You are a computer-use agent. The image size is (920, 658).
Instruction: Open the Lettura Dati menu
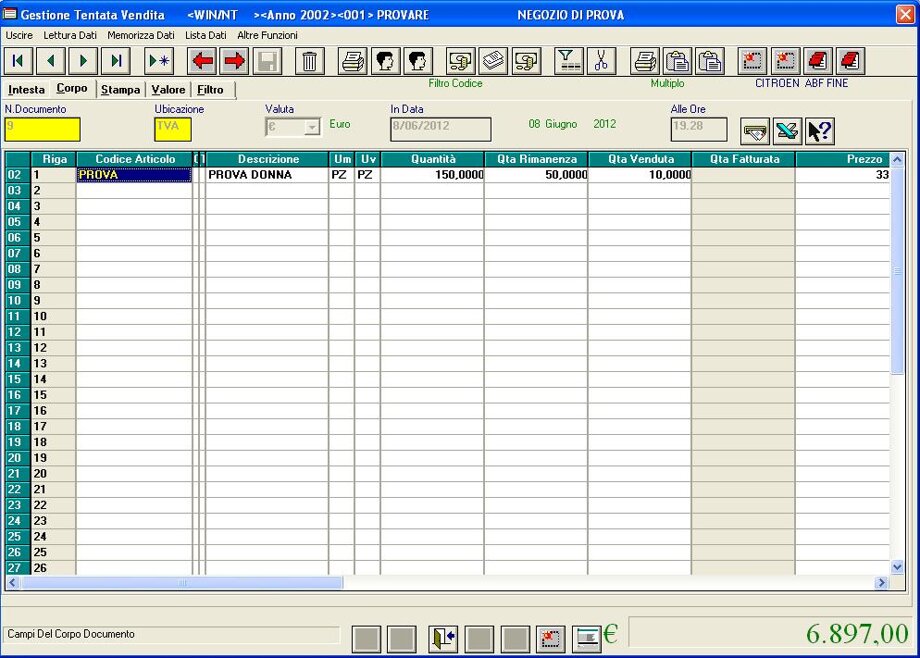70,35
